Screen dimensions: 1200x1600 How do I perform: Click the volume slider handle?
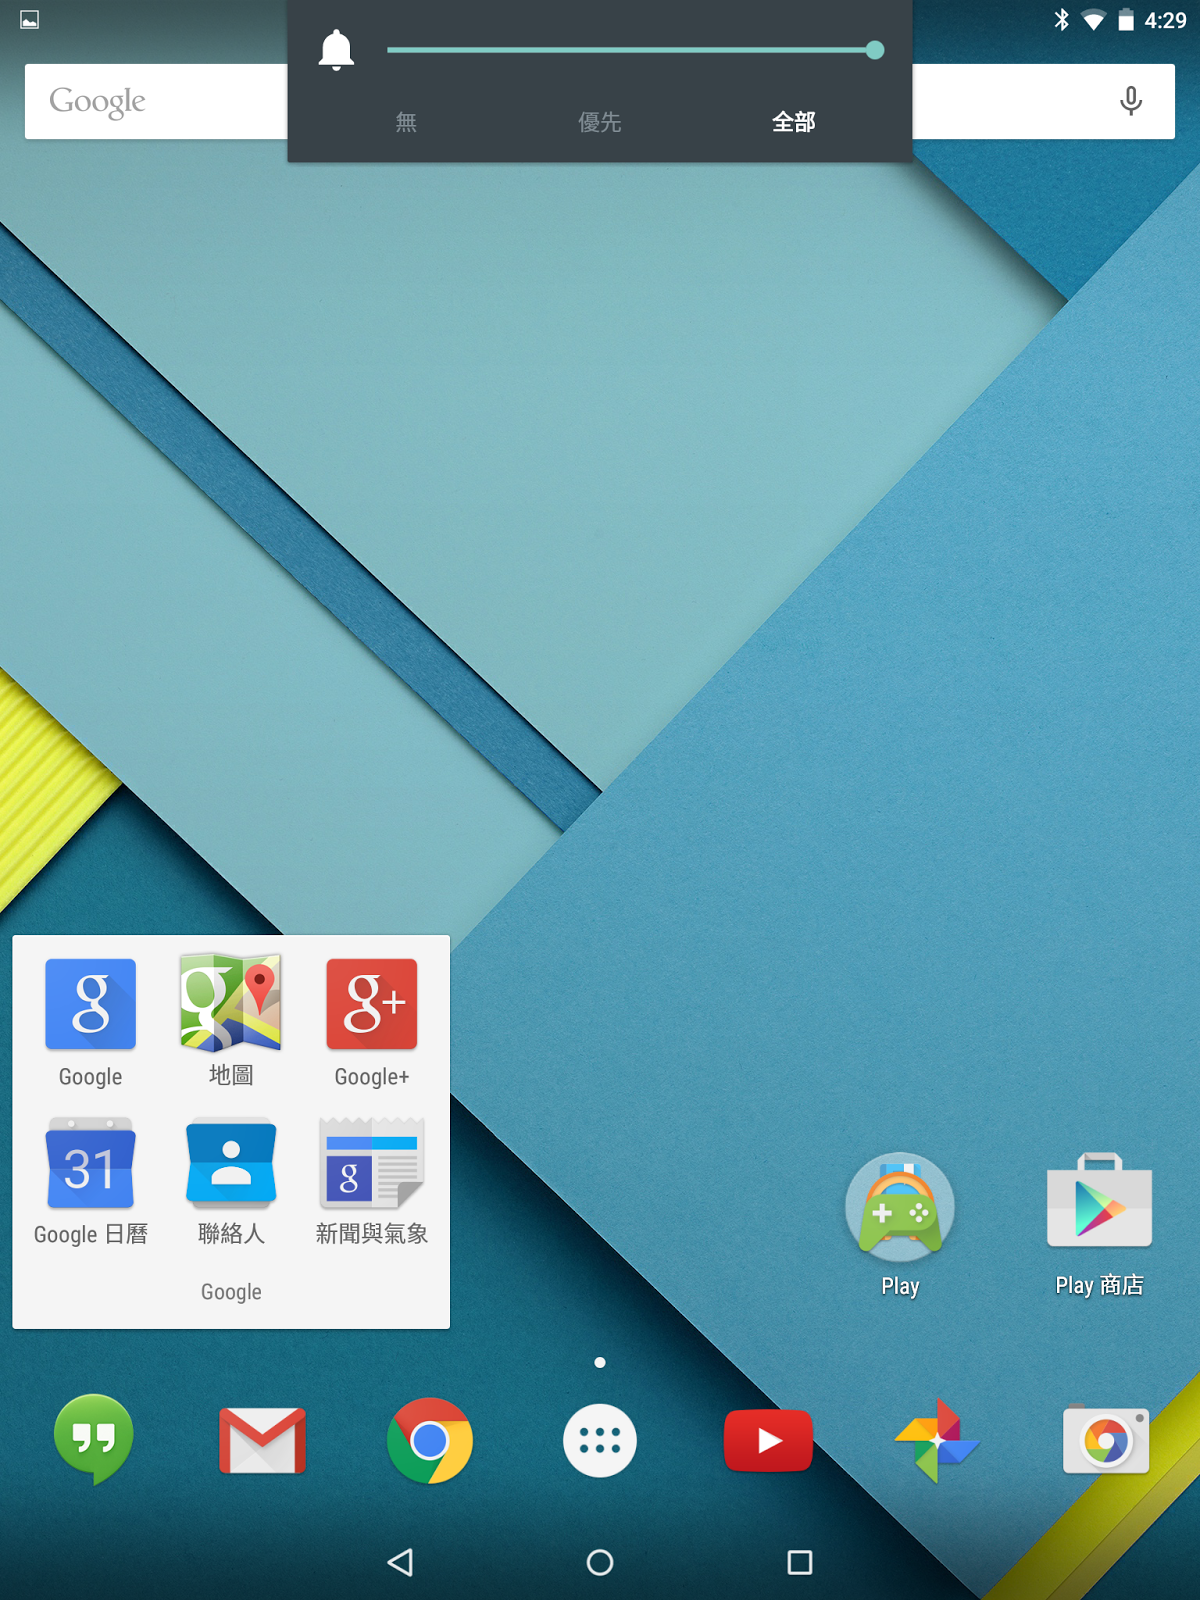875,50
